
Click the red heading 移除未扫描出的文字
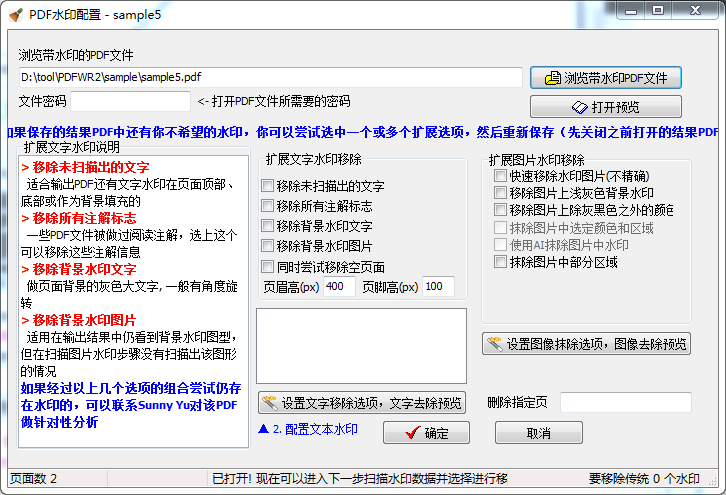click(85, 167)
